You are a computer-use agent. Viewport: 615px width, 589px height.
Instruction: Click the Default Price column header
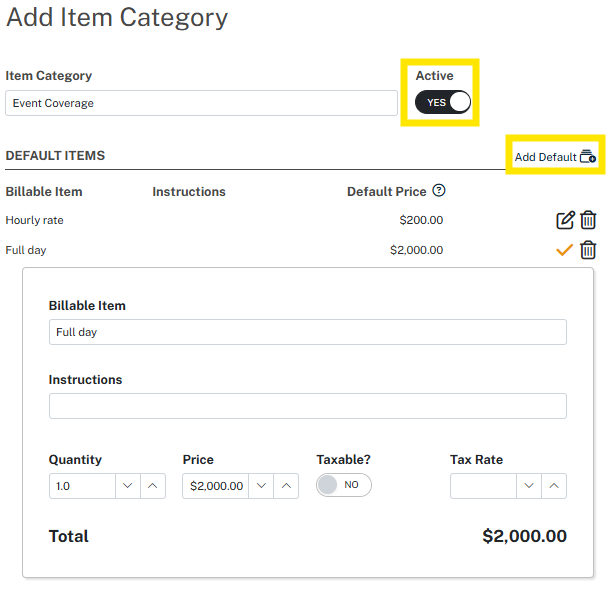386,192
